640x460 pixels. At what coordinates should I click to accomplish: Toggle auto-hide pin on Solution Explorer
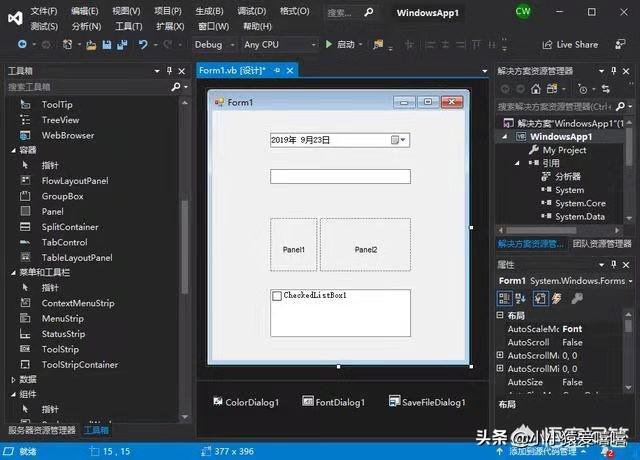coord(613,71)
